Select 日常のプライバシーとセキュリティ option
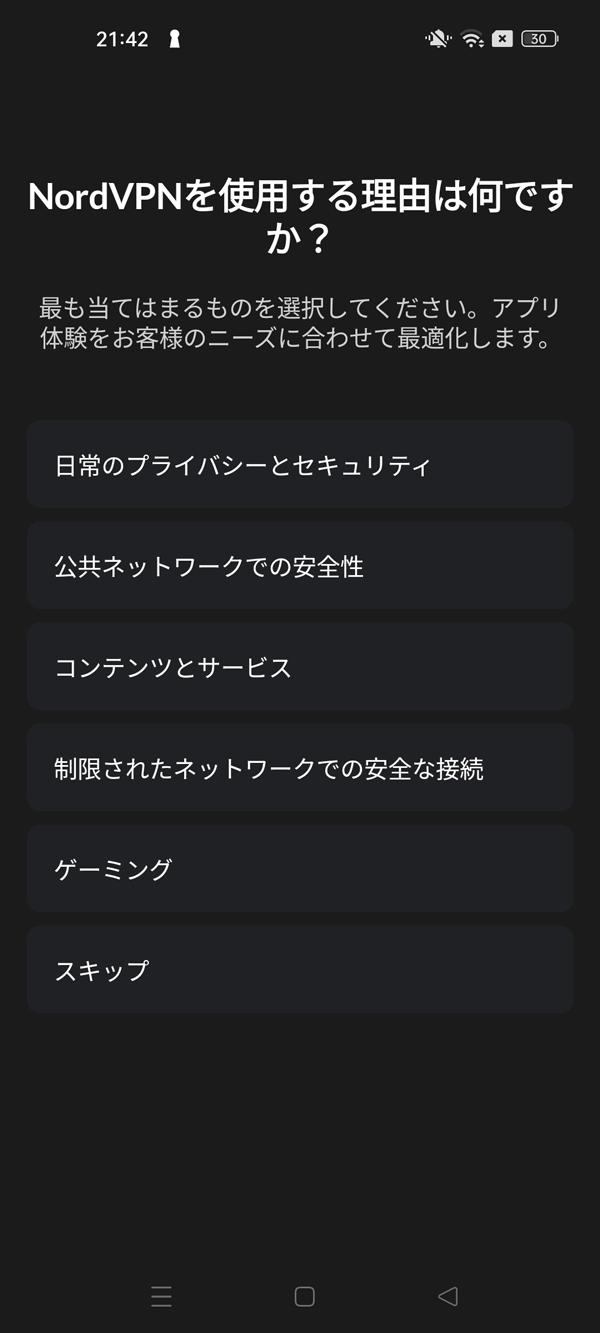 300,465
